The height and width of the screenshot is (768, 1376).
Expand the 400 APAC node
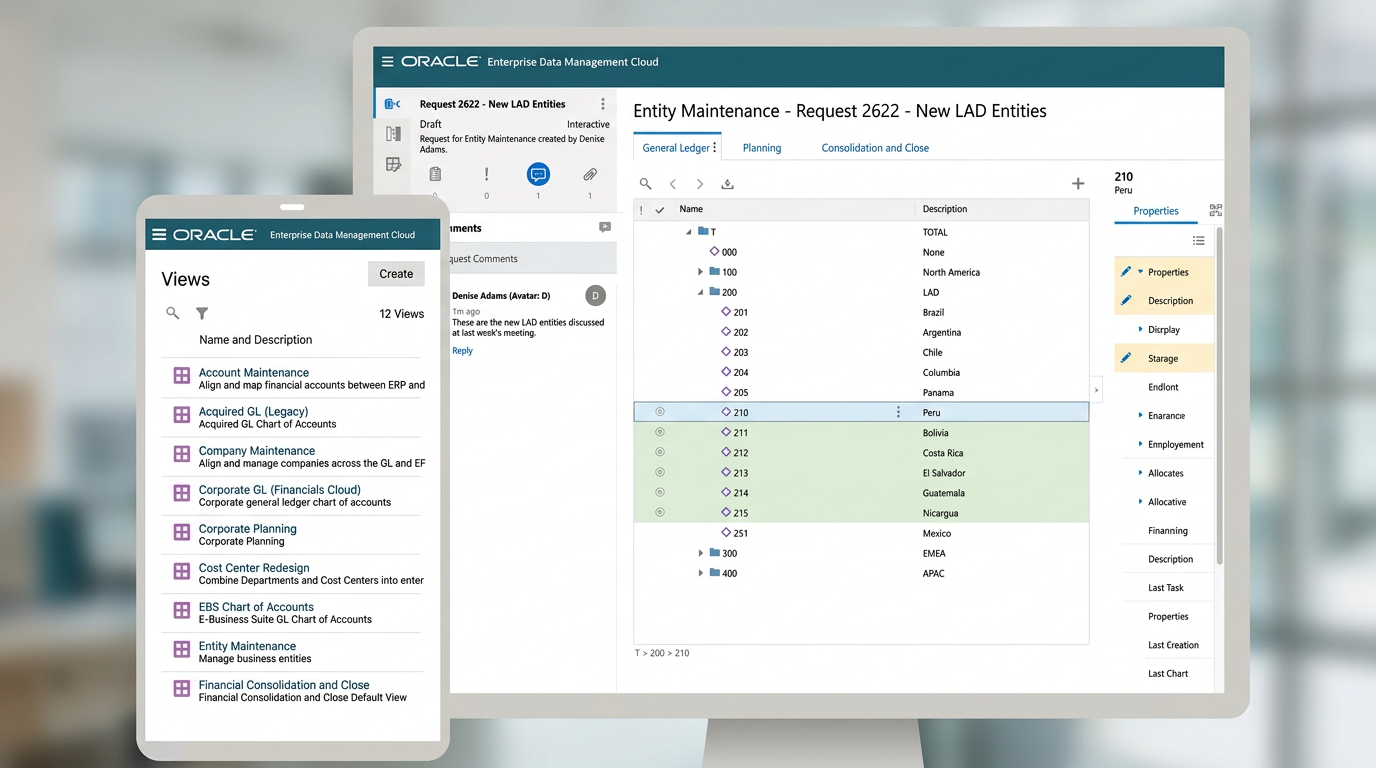click(x=700, y=572)
